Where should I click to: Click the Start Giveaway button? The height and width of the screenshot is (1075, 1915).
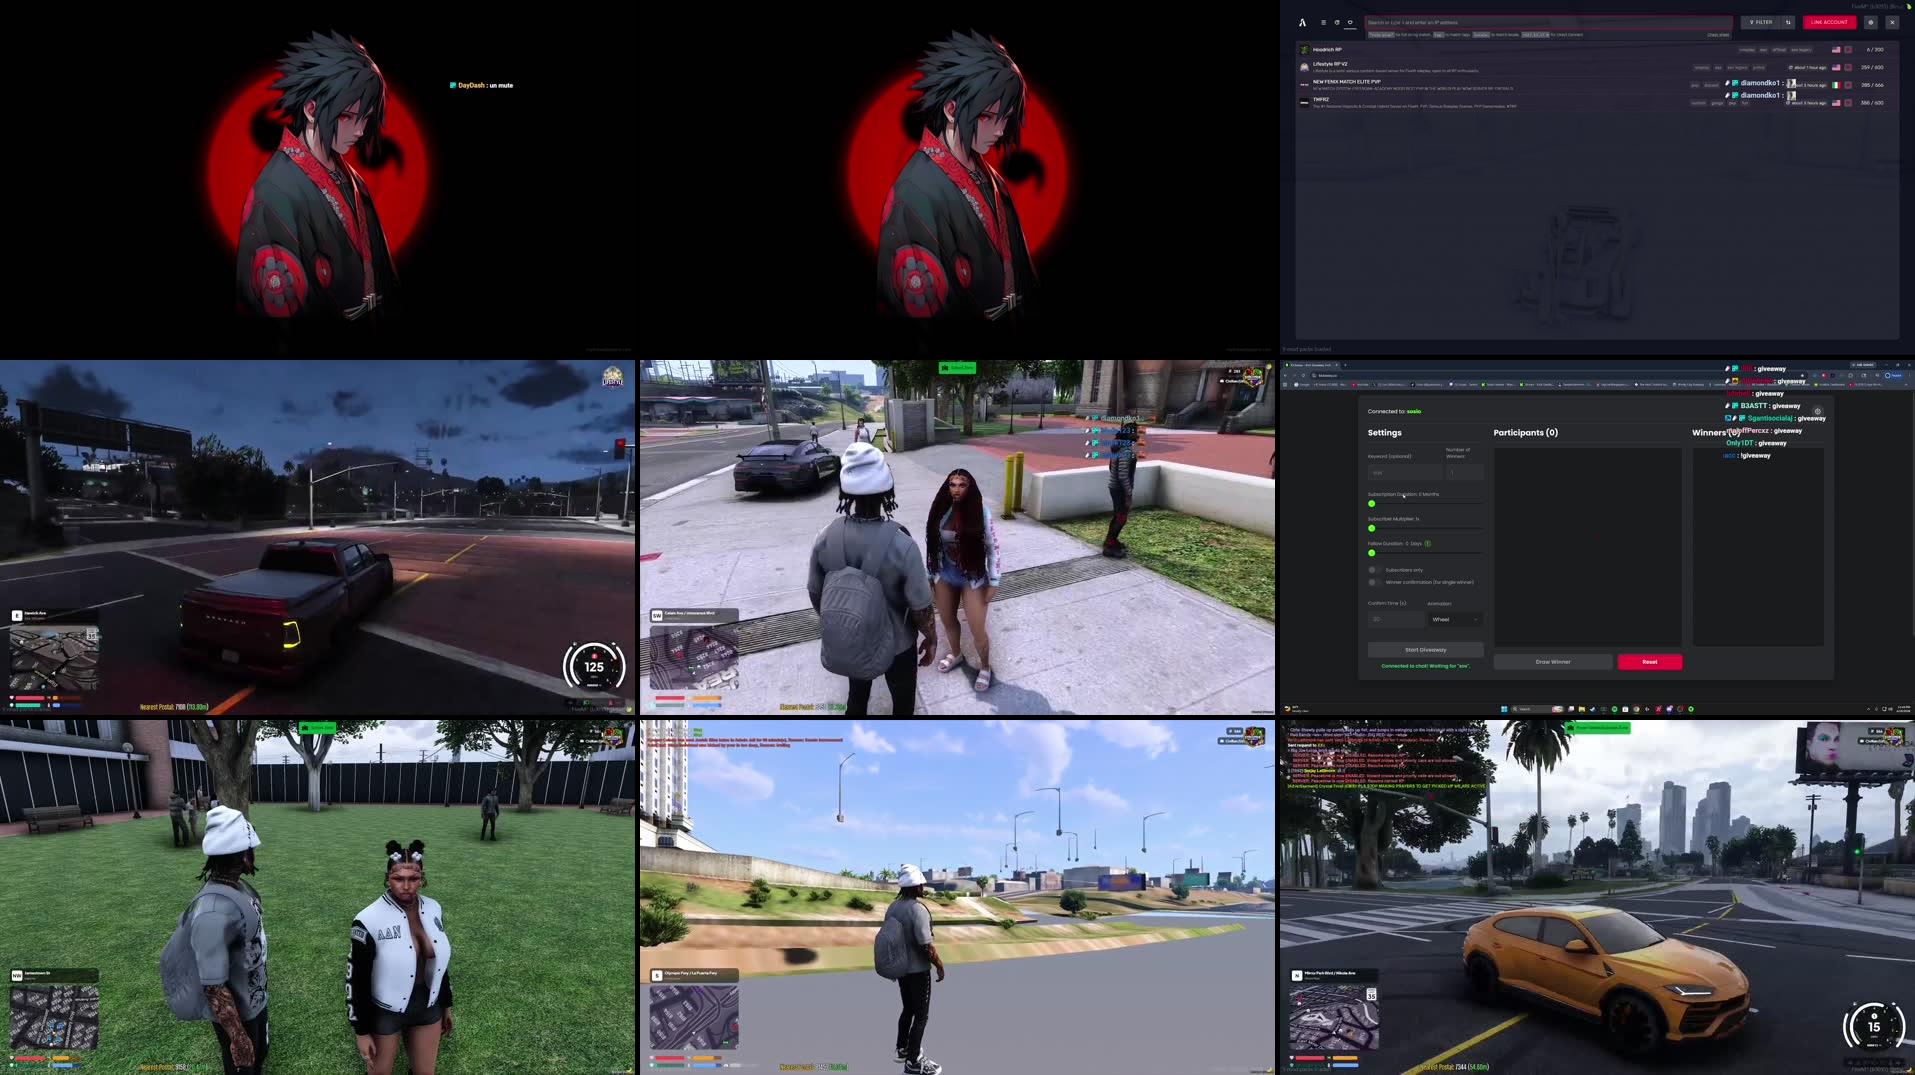(1425, 650)
